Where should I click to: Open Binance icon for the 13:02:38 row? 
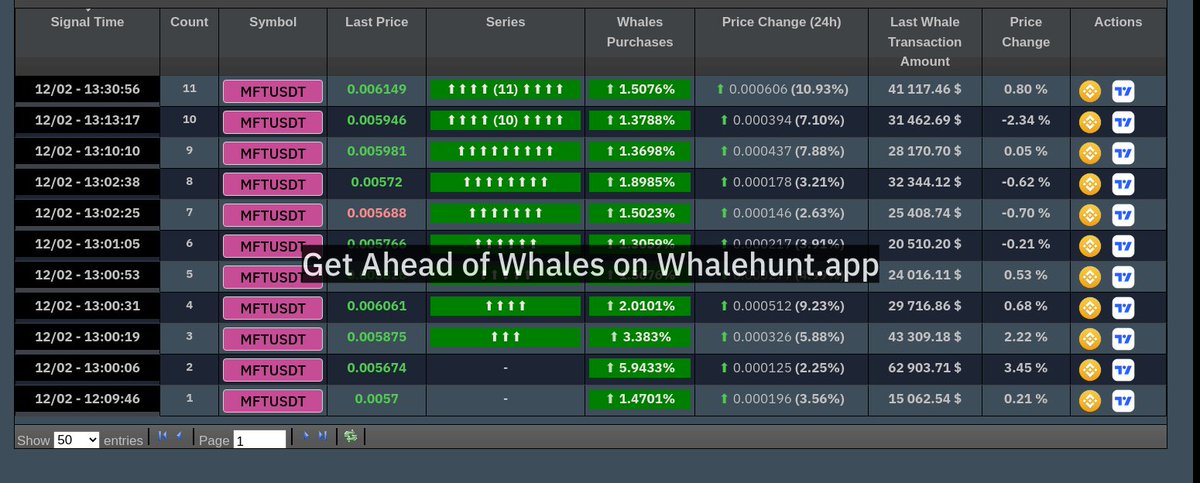click(1090, 184)
